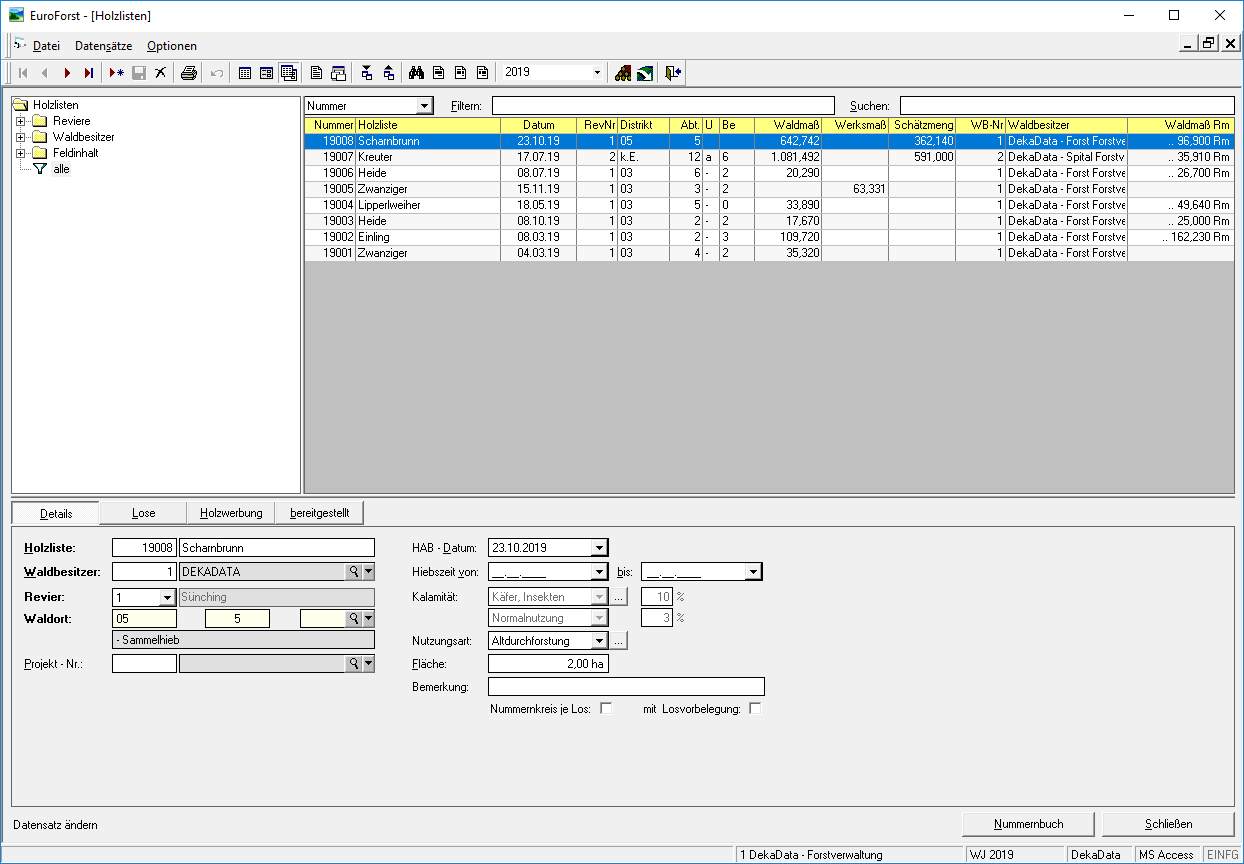
Task: Click into the Filtern input field
Action: tap(663, 106)
